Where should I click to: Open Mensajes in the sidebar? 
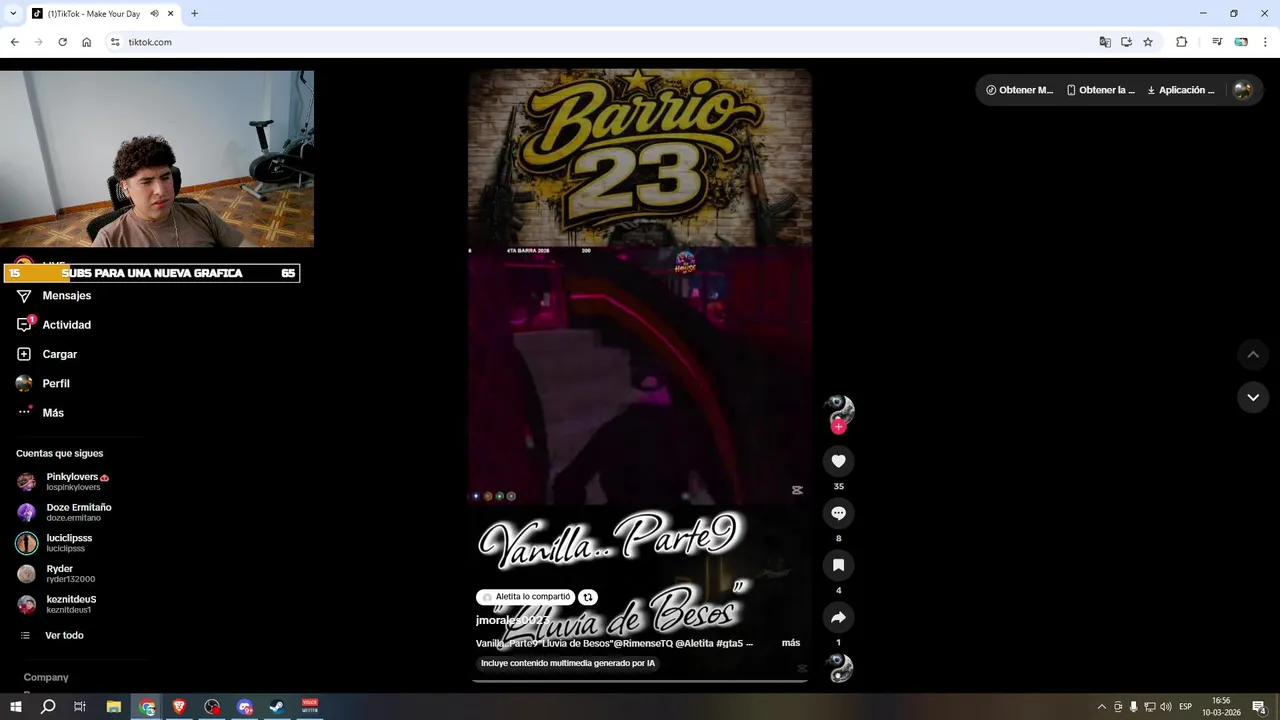pyautogui.click(x=54, y=296)
